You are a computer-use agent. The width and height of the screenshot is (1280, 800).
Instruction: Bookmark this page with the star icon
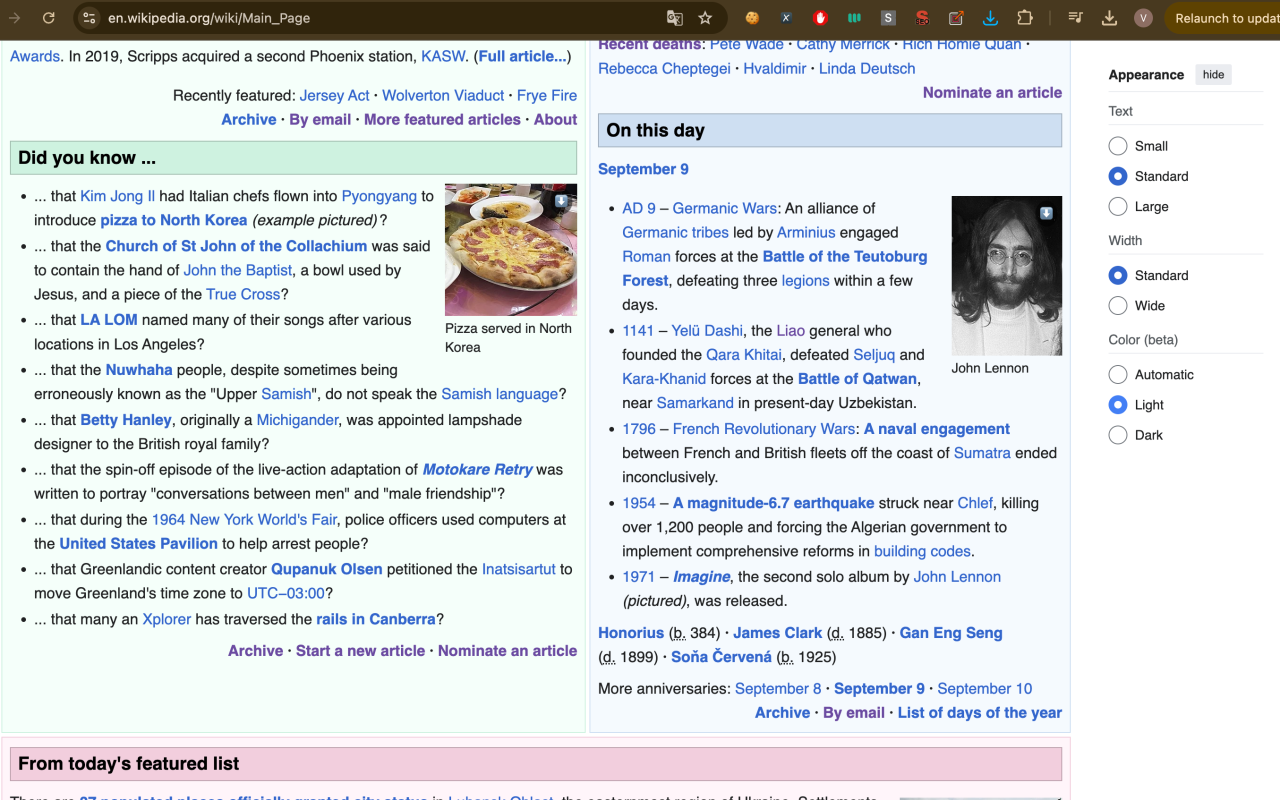705,18
